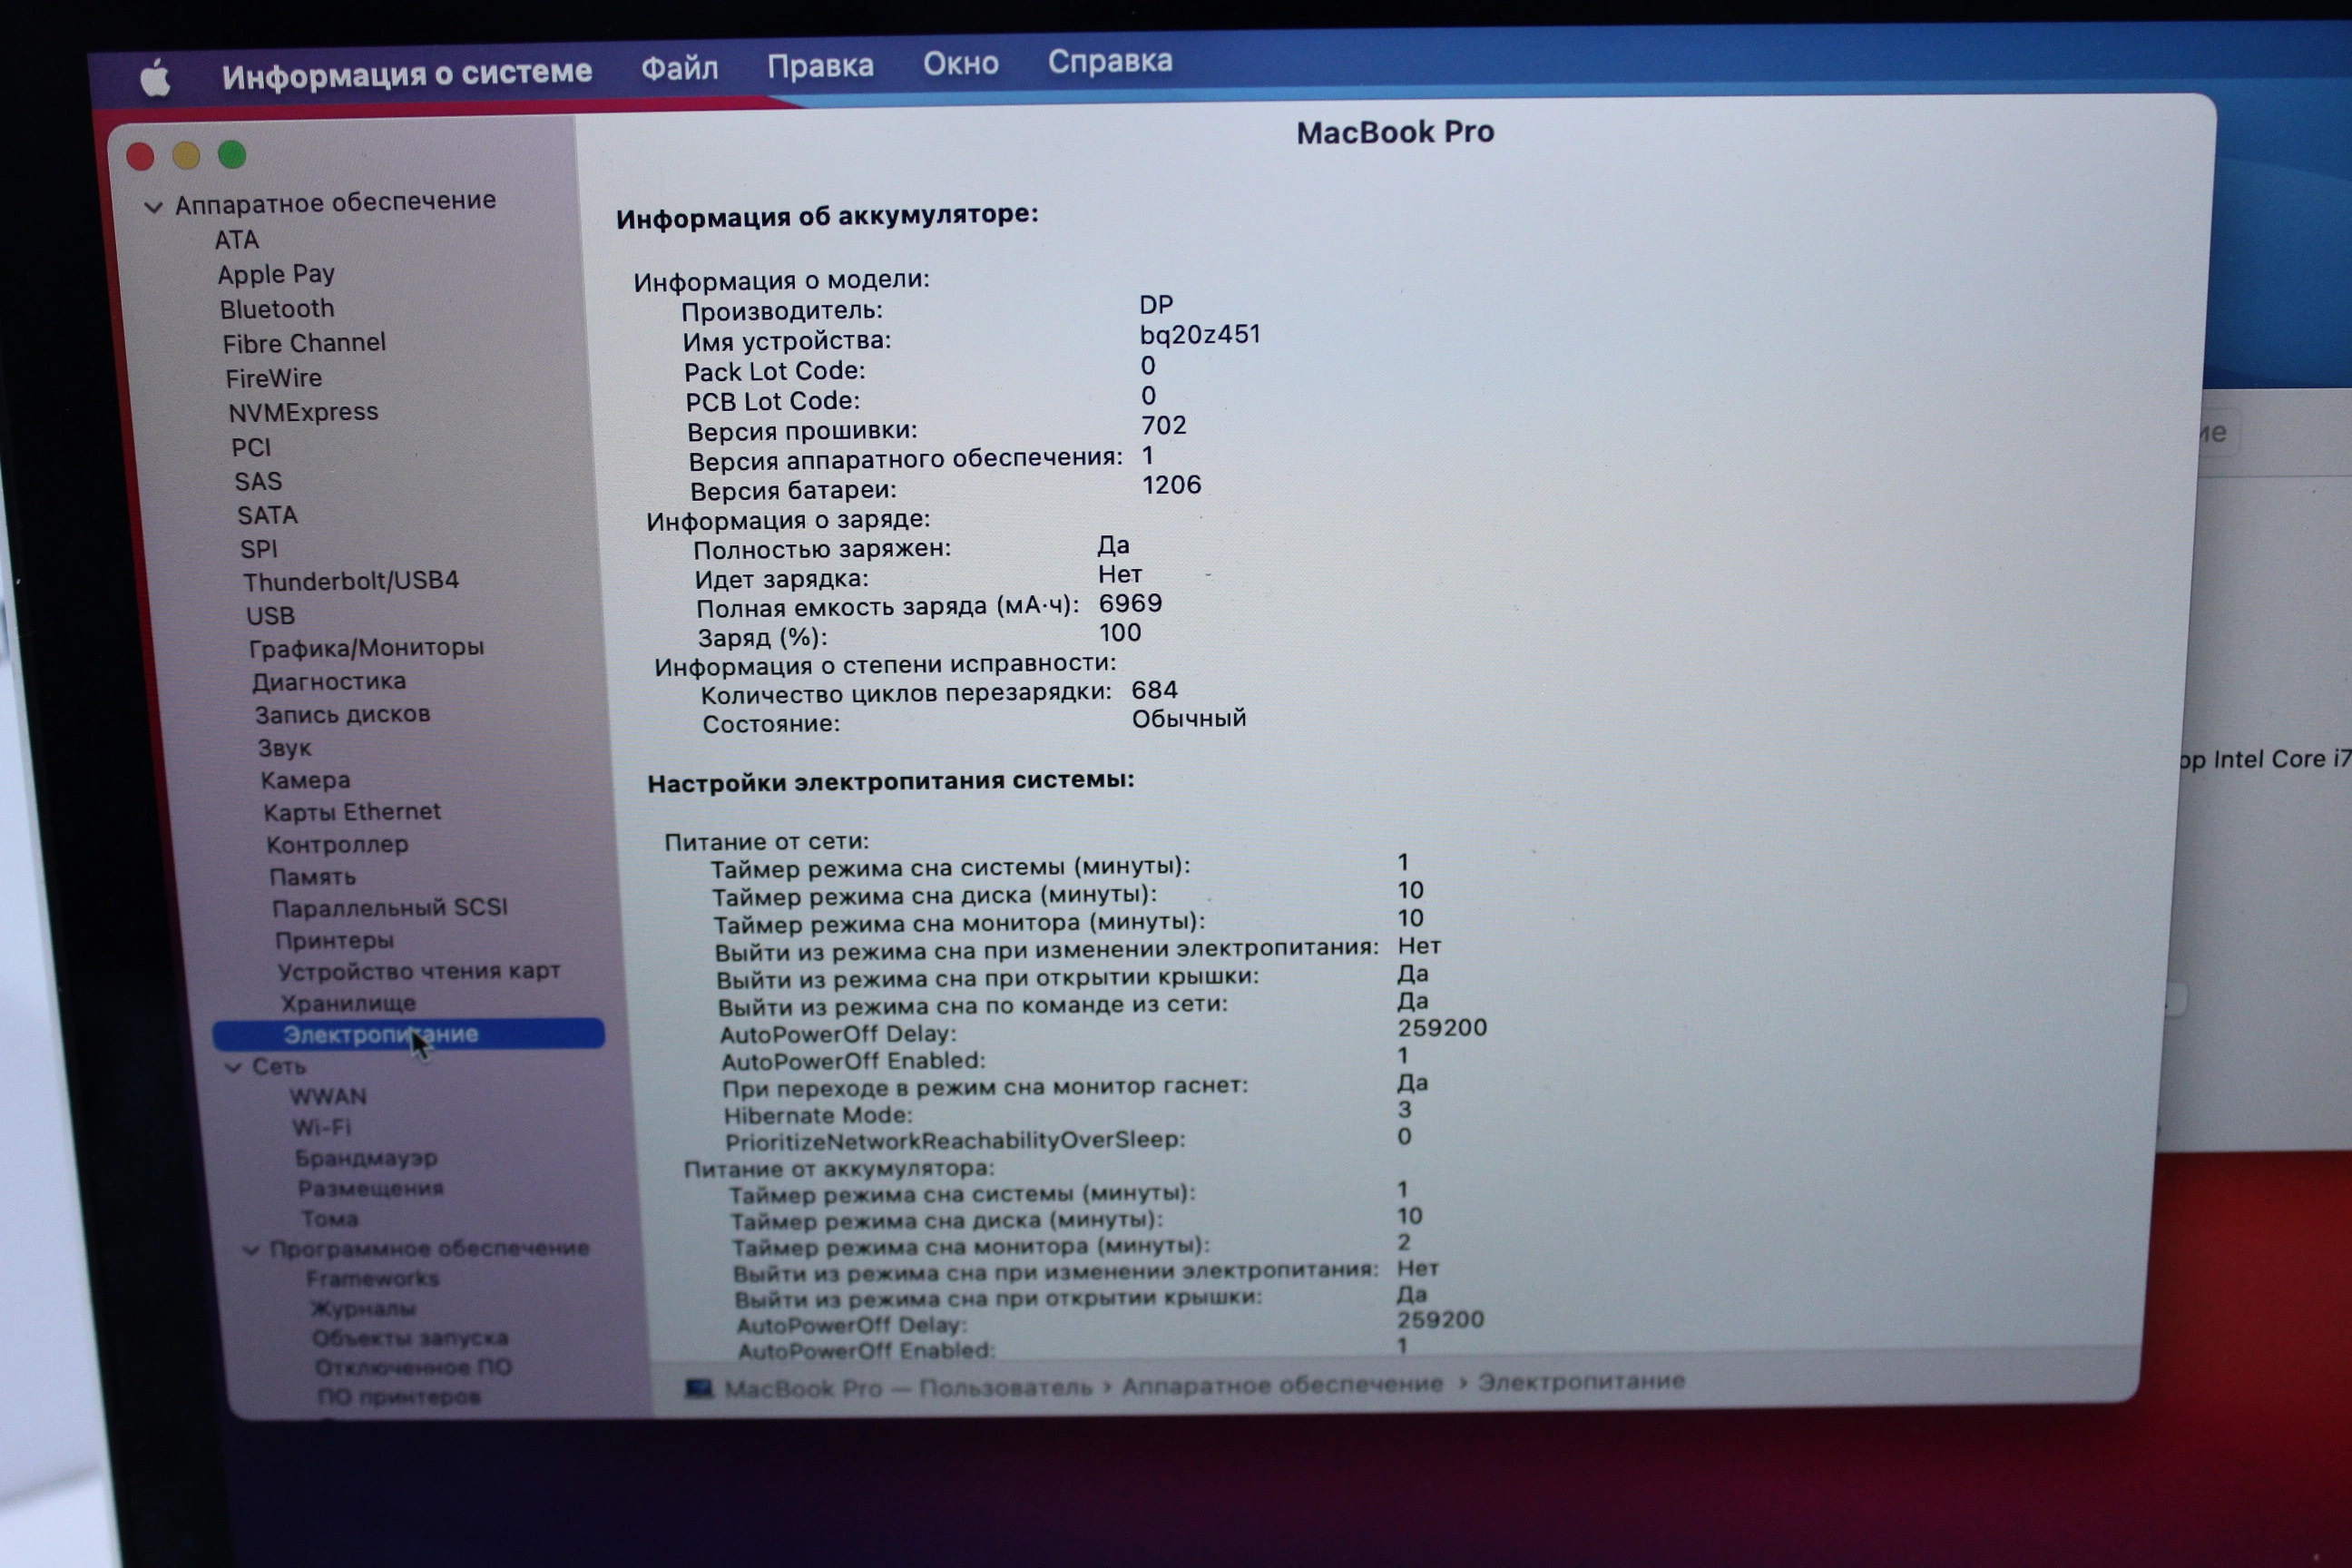The height and width of the screenshot is (1568, 2352).
Task: Select Хранилище in the sidebar
Action: (x=348, y=1003)
